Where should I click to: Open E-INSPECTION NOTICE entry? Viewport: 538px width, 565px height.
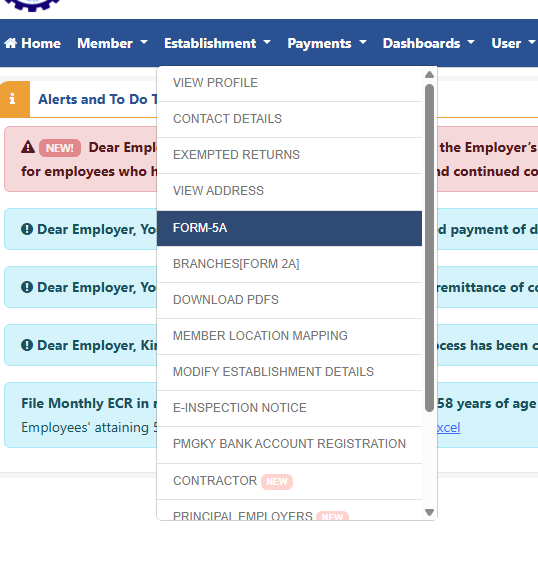point(289,408)
